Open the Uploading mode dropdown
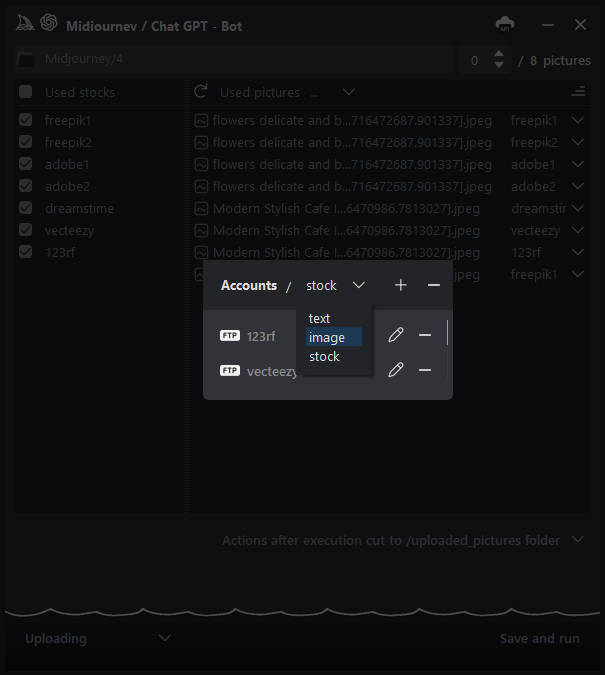This screenshot has width=605, height=675. [164, 638]
